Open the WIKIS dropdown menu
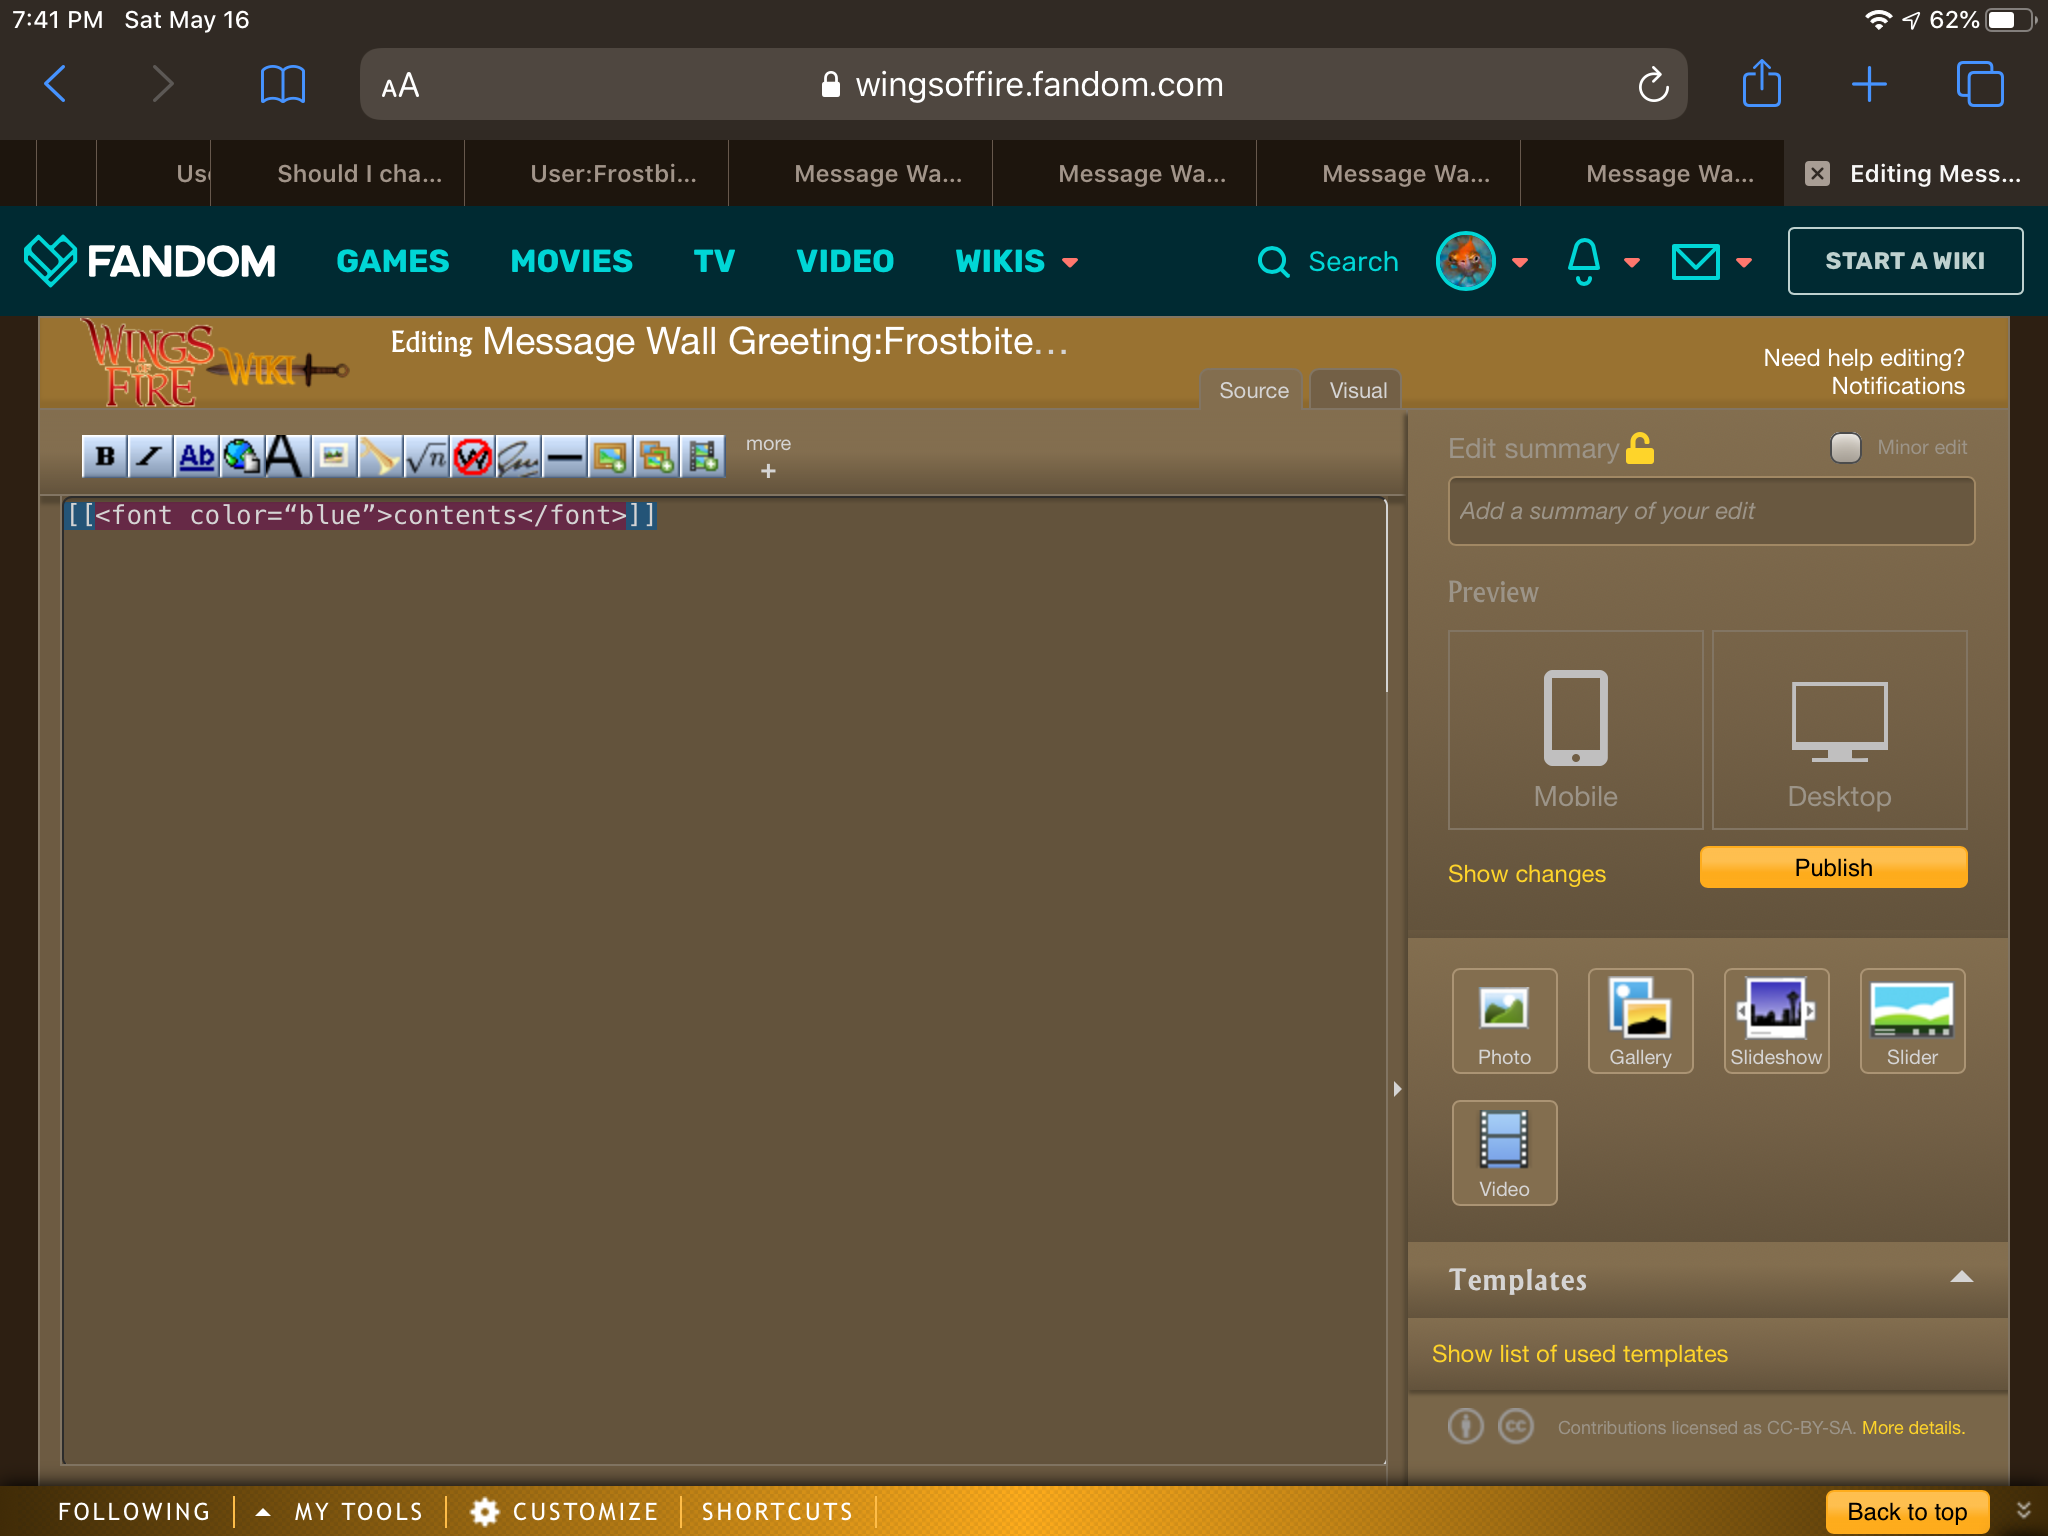The width and height of the screenshot is (2048, 1536). click(x=1016, y=261)
